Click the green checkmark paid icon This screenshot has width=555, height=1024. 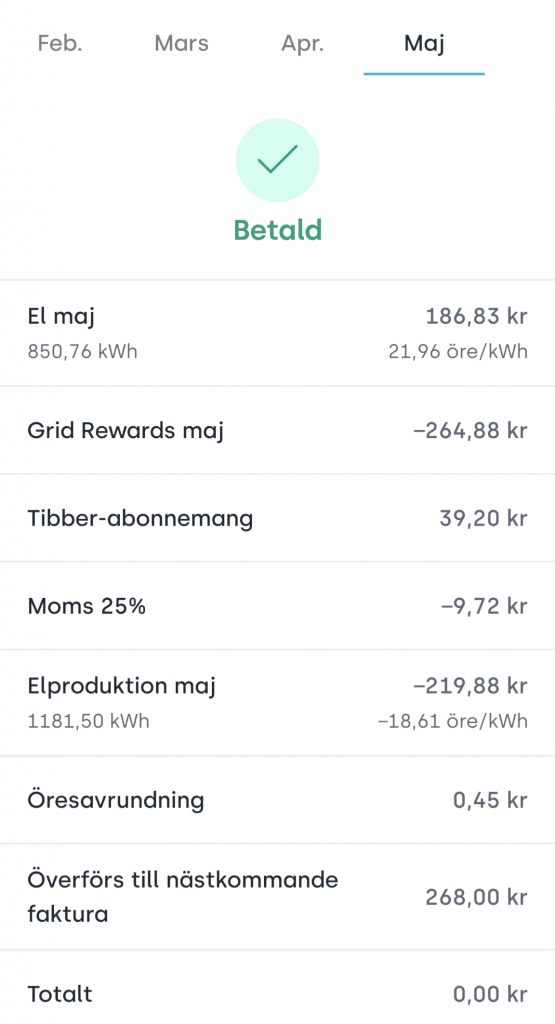pos(278,160)
